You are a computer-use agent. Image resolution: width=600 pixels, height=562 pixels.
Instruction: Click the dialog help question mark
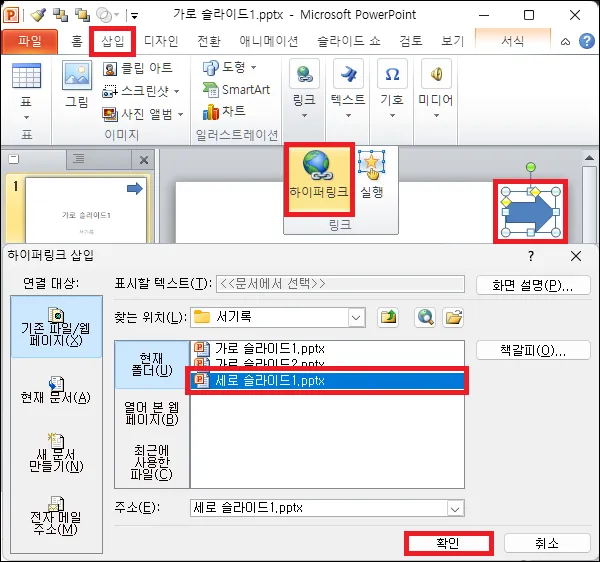(531, 256)
